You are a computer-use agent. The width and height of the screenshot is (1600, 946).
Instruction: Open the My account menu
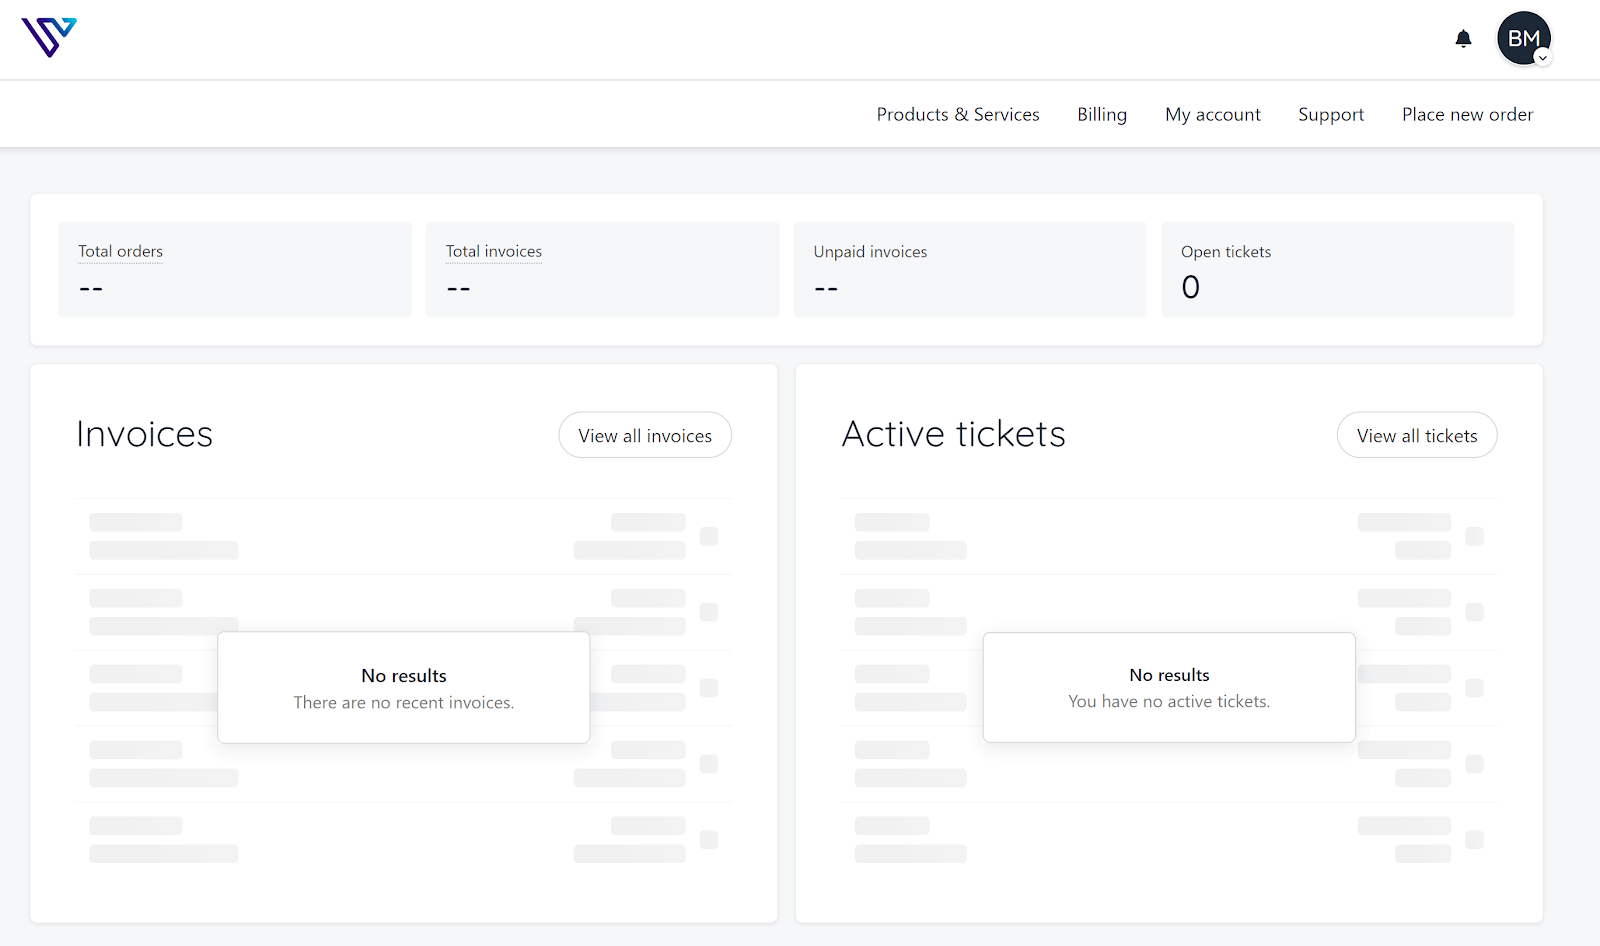pyautogui.click(x=1213, y=115)
